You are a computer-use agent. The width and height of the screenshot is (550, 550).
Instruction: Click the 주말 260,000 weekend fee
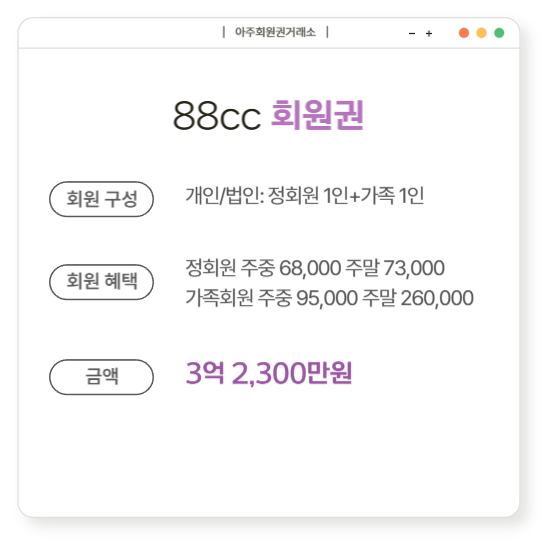point(418,298)
